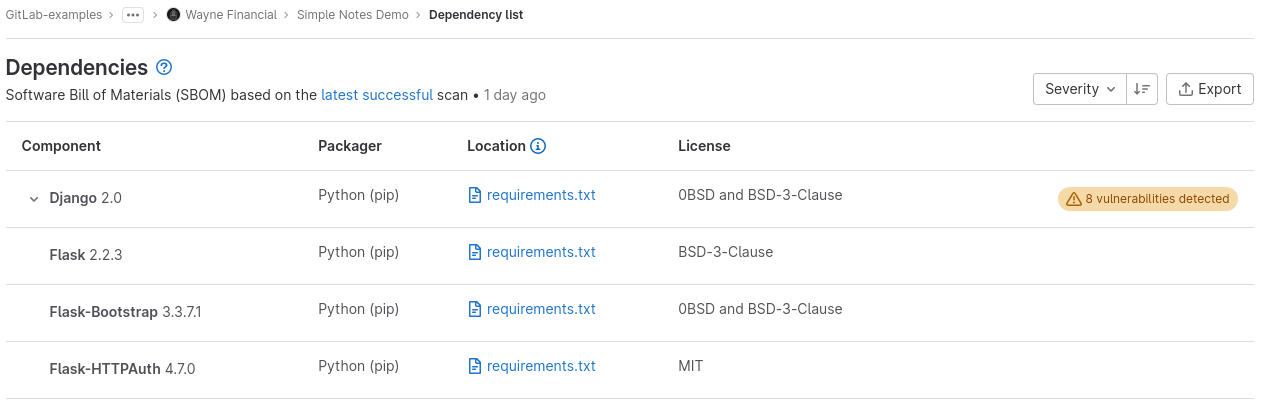Open requirements.txt link for Flask 2.2.3
Viewport: 1261px width, 406px height.
click(x=541, y=252)
